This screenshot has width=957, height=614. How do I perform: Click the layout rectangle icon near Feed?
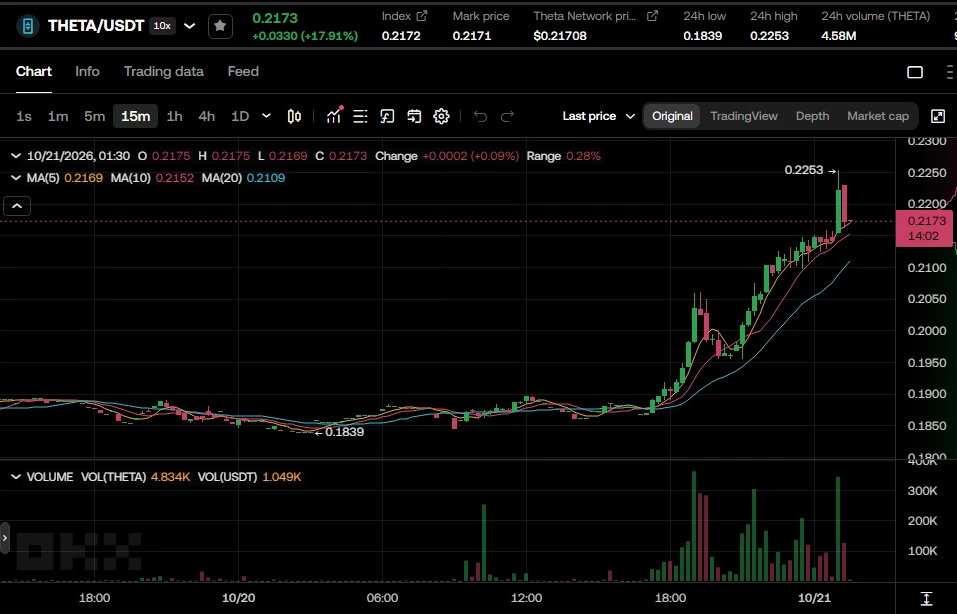click(915, 72)
